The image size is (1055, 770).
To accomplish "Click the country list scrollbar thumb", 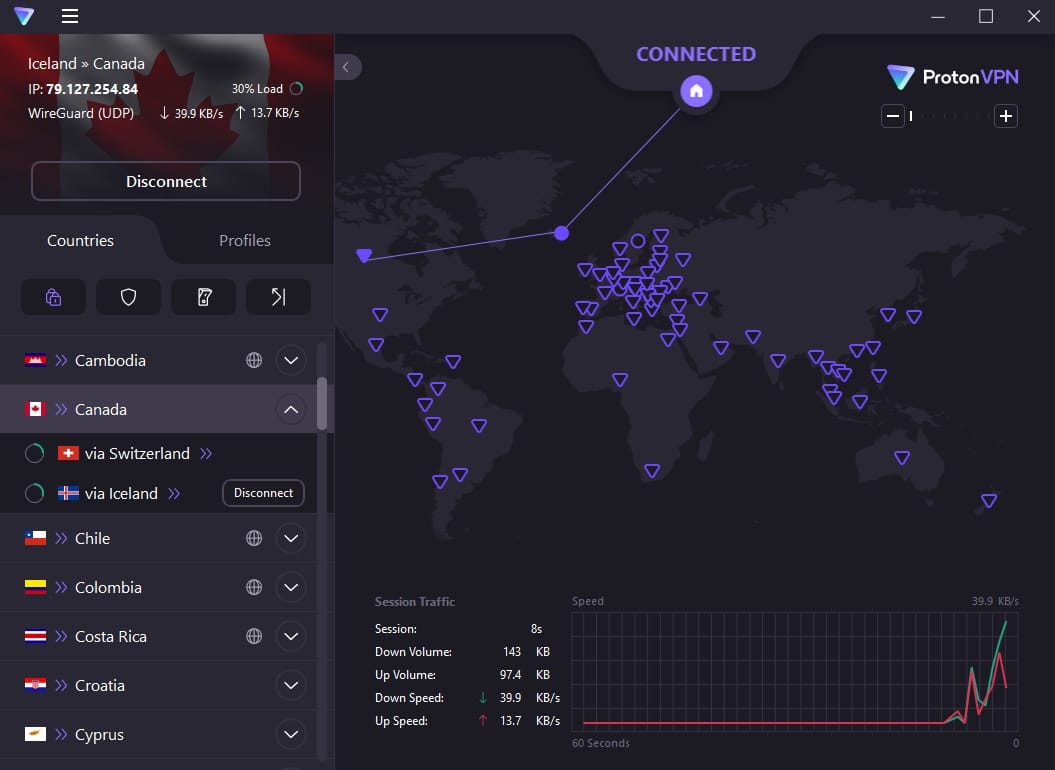I will coord(322,403).
